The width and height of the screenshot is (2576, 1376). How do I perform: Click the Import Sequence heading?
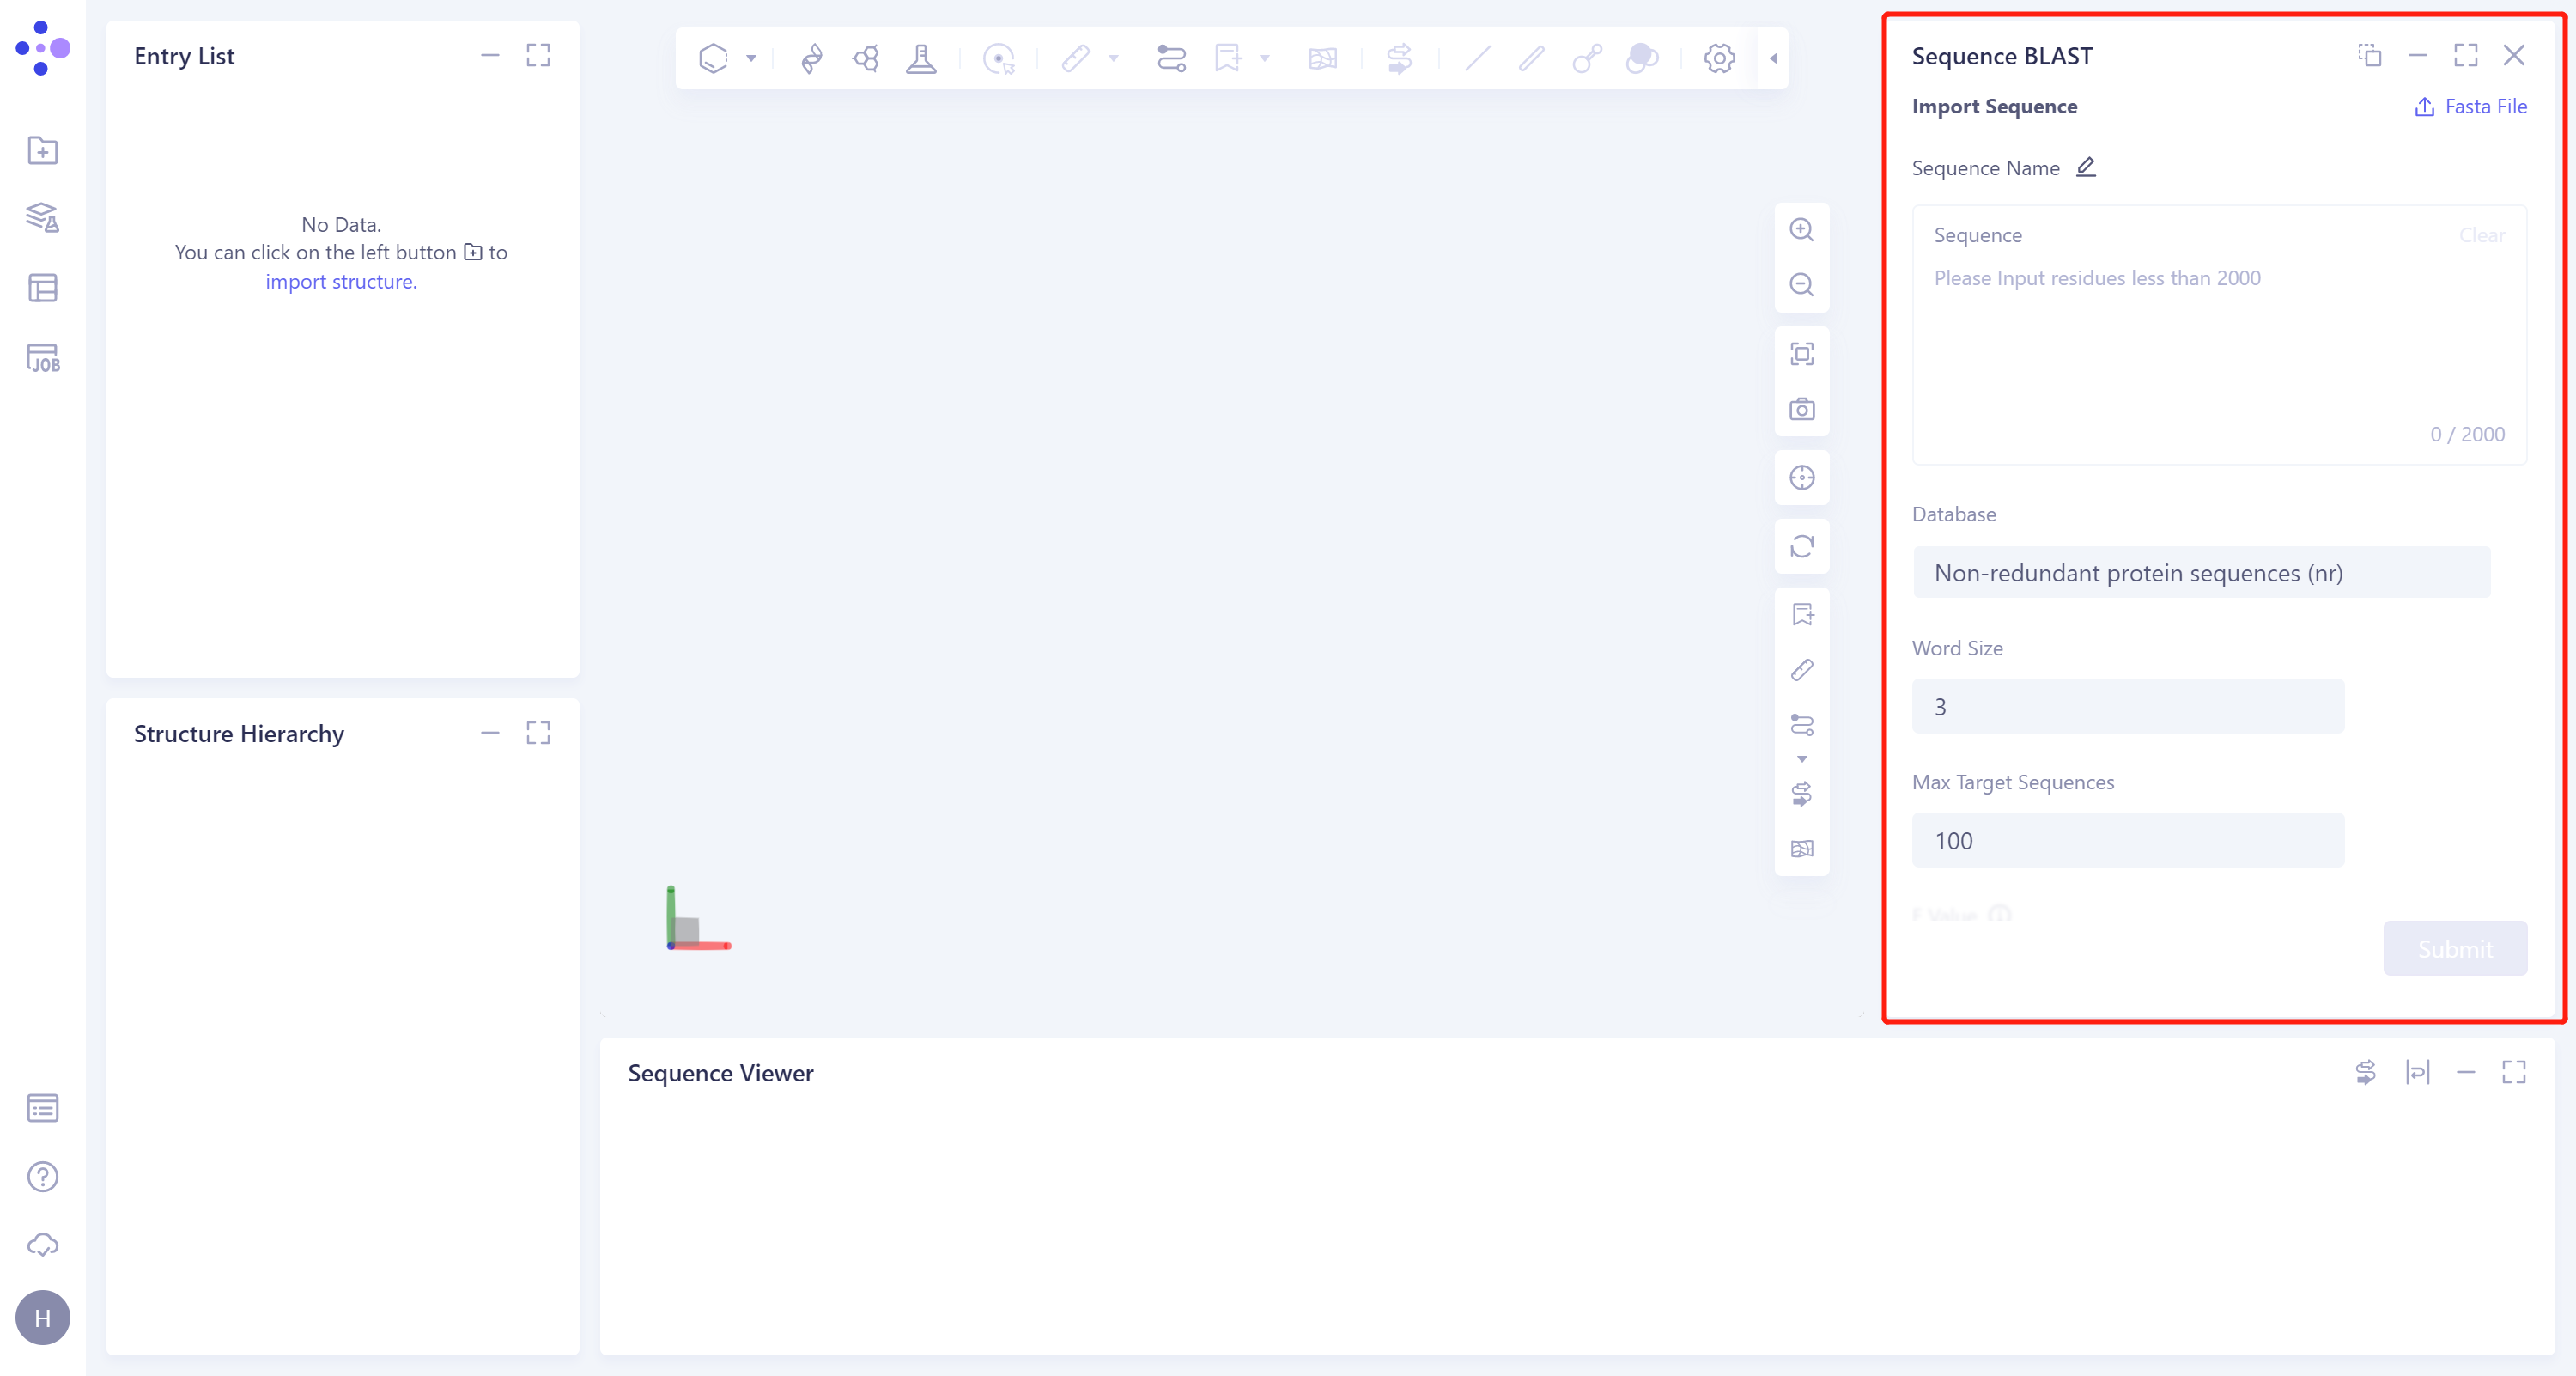[x=1994, y=106]
